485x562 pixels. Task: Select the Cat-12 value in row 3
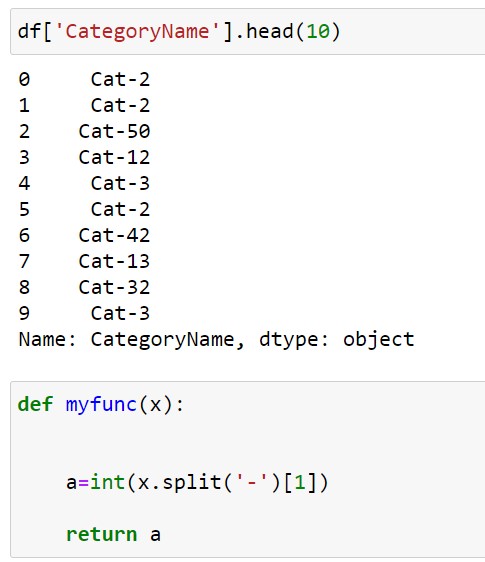click(114, 157)
